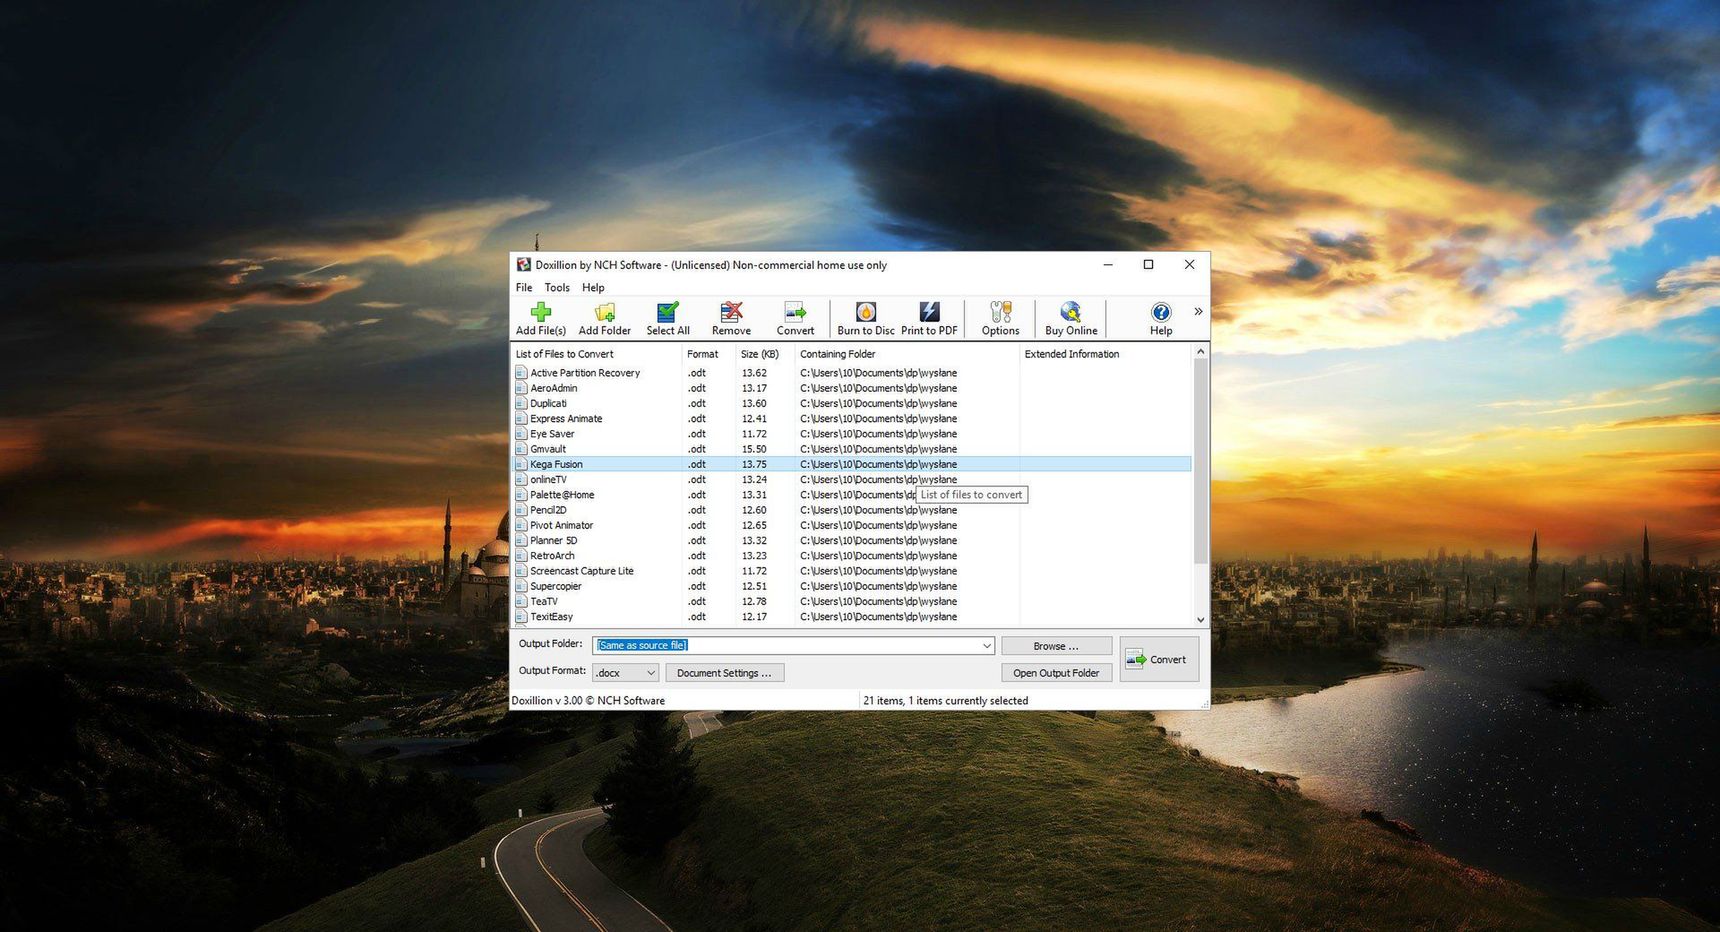Viewport: 1720px width, 932px height.
Task: Click the Print to PDF icon
Action: (929, 319)
